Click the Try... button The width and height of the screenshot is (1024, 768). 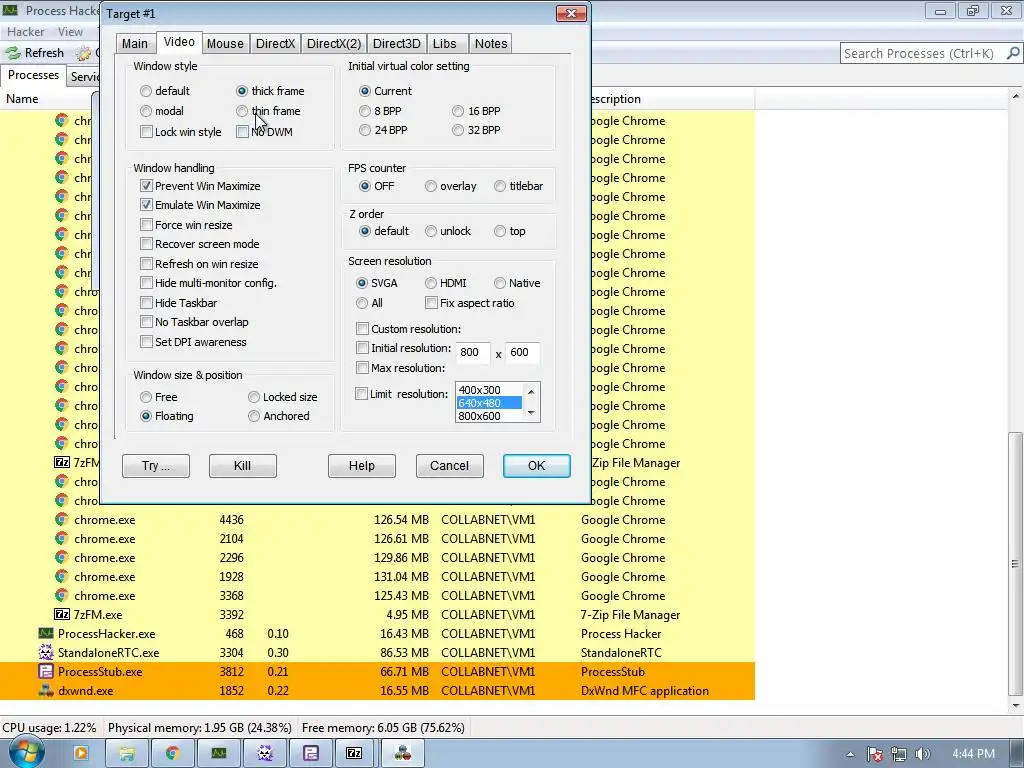156,466
